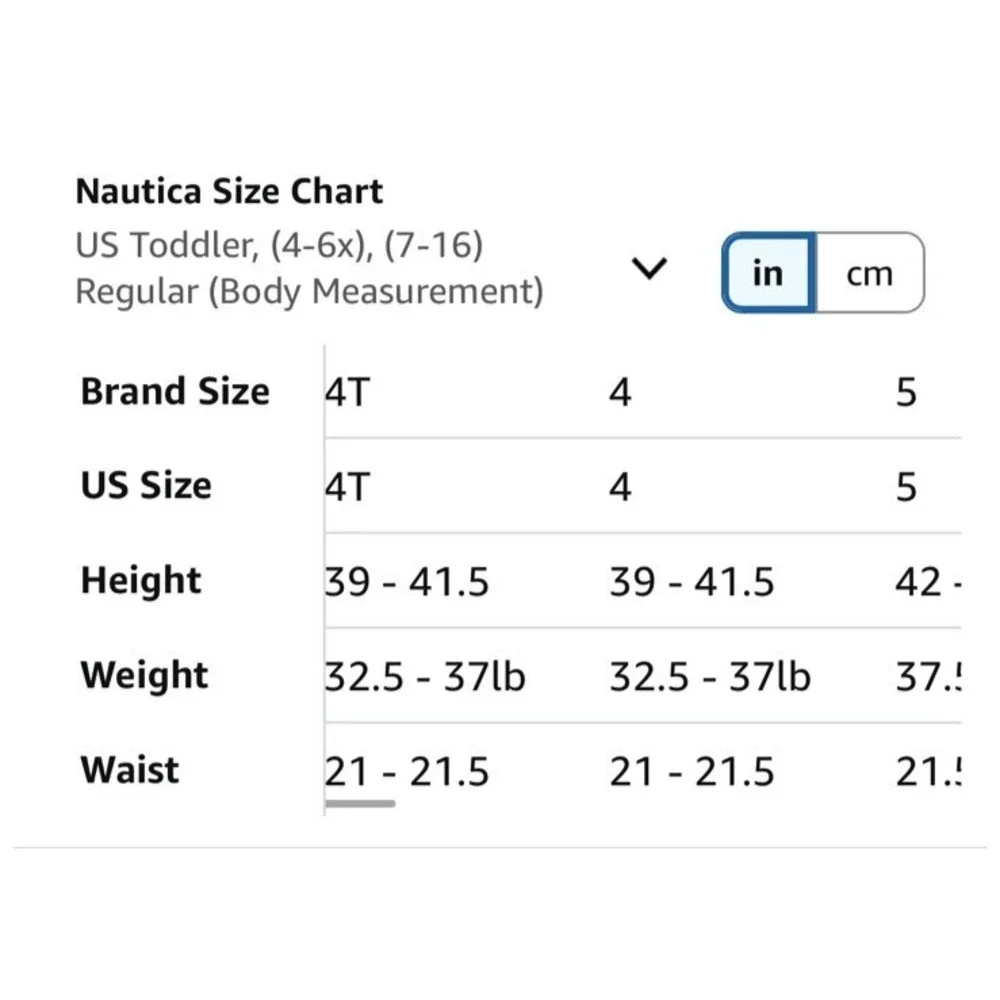This screenshot has height=1000, width=1000.
Task: Toggle the unit selector to centimeters
Action: coord(870,272)
